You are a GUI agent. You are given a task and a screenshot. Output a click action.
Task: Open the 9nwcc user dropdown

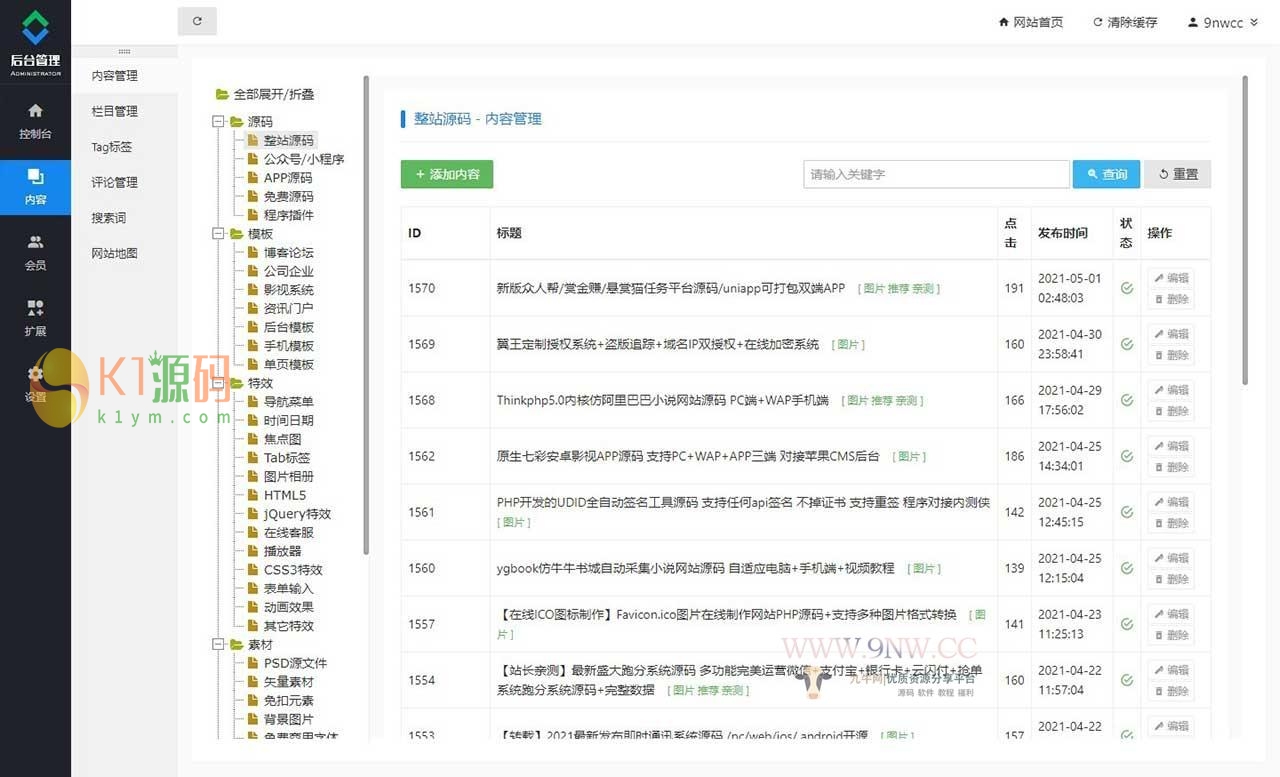[1222, 22]
